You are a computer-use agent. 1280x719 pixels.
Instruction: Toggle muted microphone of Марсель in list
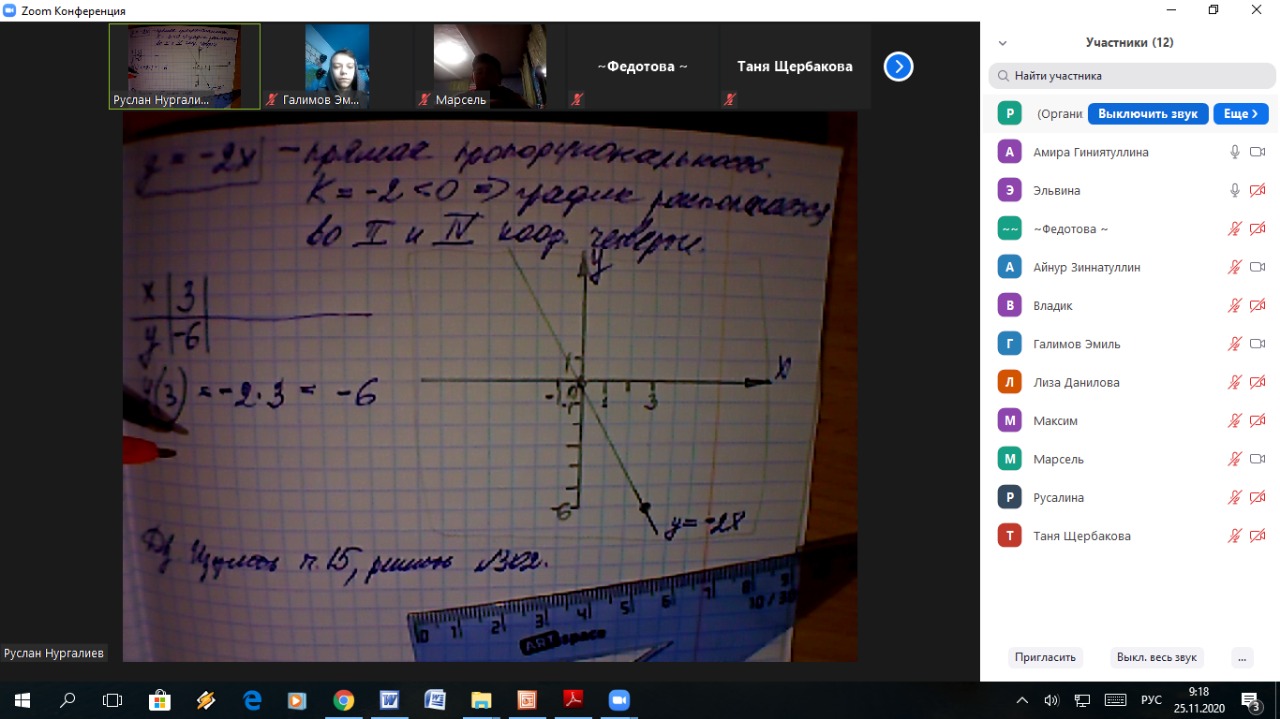pos(1235,459)
